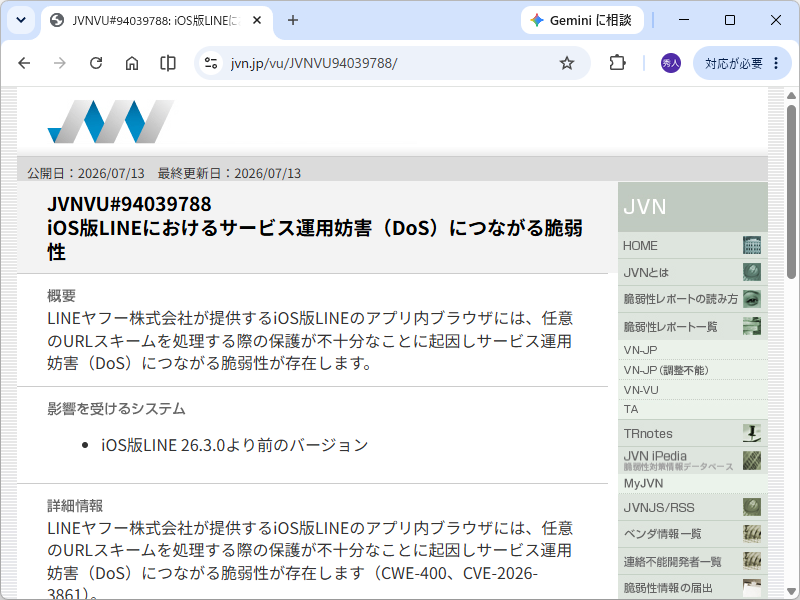Open ベンダ情報一覧 in sidebar

pyautogui.click(x=662, y=534)
